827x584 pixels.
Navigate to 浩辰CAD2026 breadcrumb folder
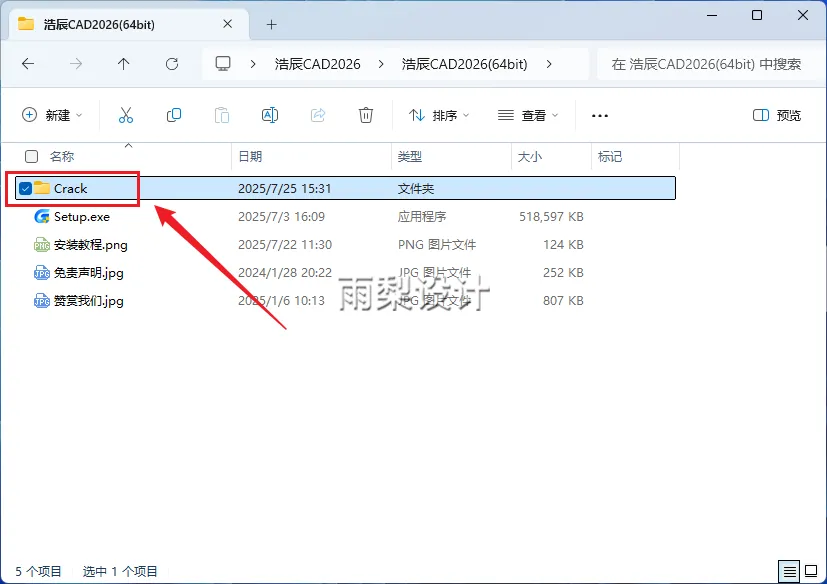[318, 64]
